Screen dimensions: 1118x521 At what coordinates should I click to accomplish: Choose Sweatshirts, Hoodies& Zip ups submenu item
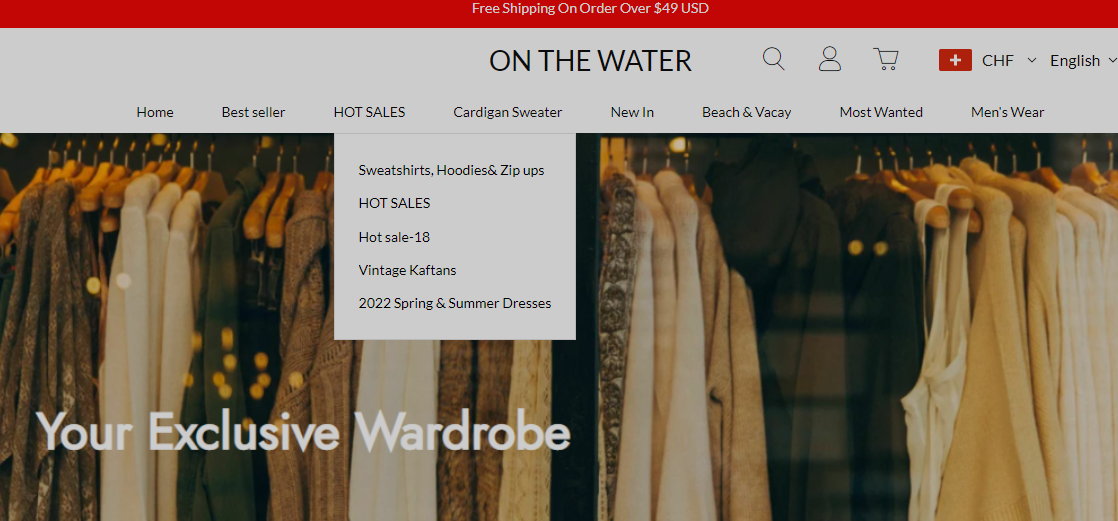[451, 170]
